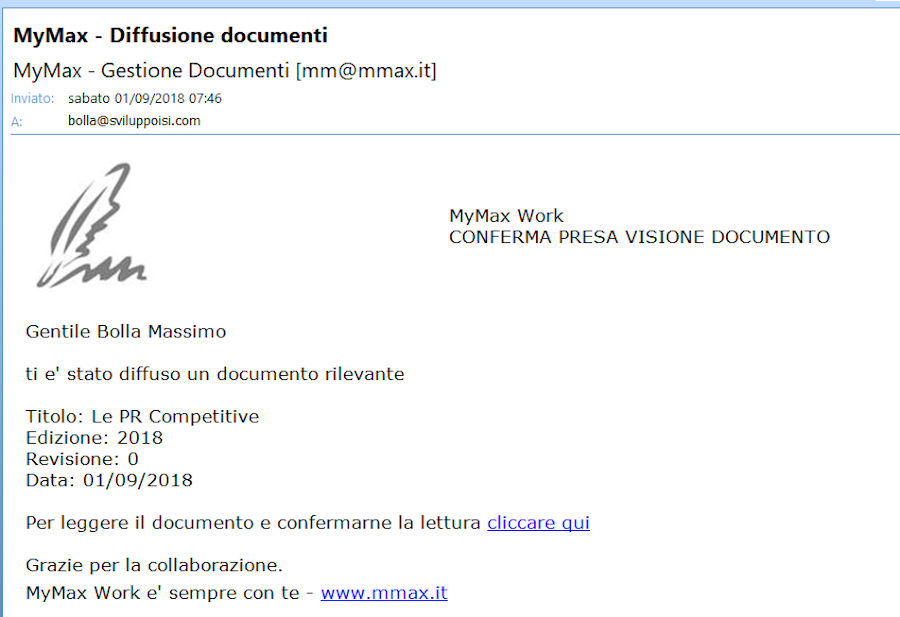Open the 'cliccare qui' link
This screenshot has width=900, height=617.
tap(538, 523)
